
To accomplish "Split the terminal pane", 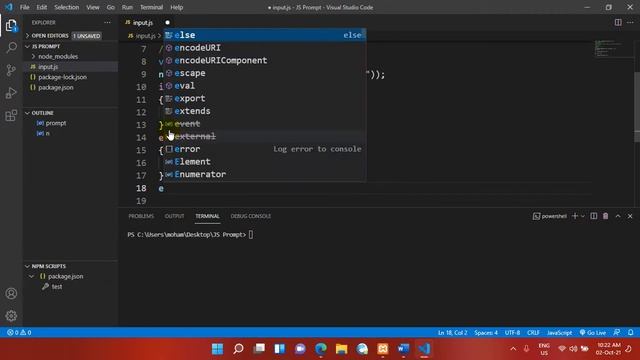I will 593,216.
